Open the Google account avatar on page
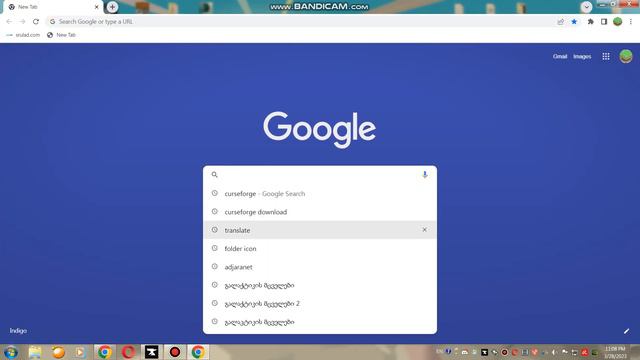 point(626,56)
